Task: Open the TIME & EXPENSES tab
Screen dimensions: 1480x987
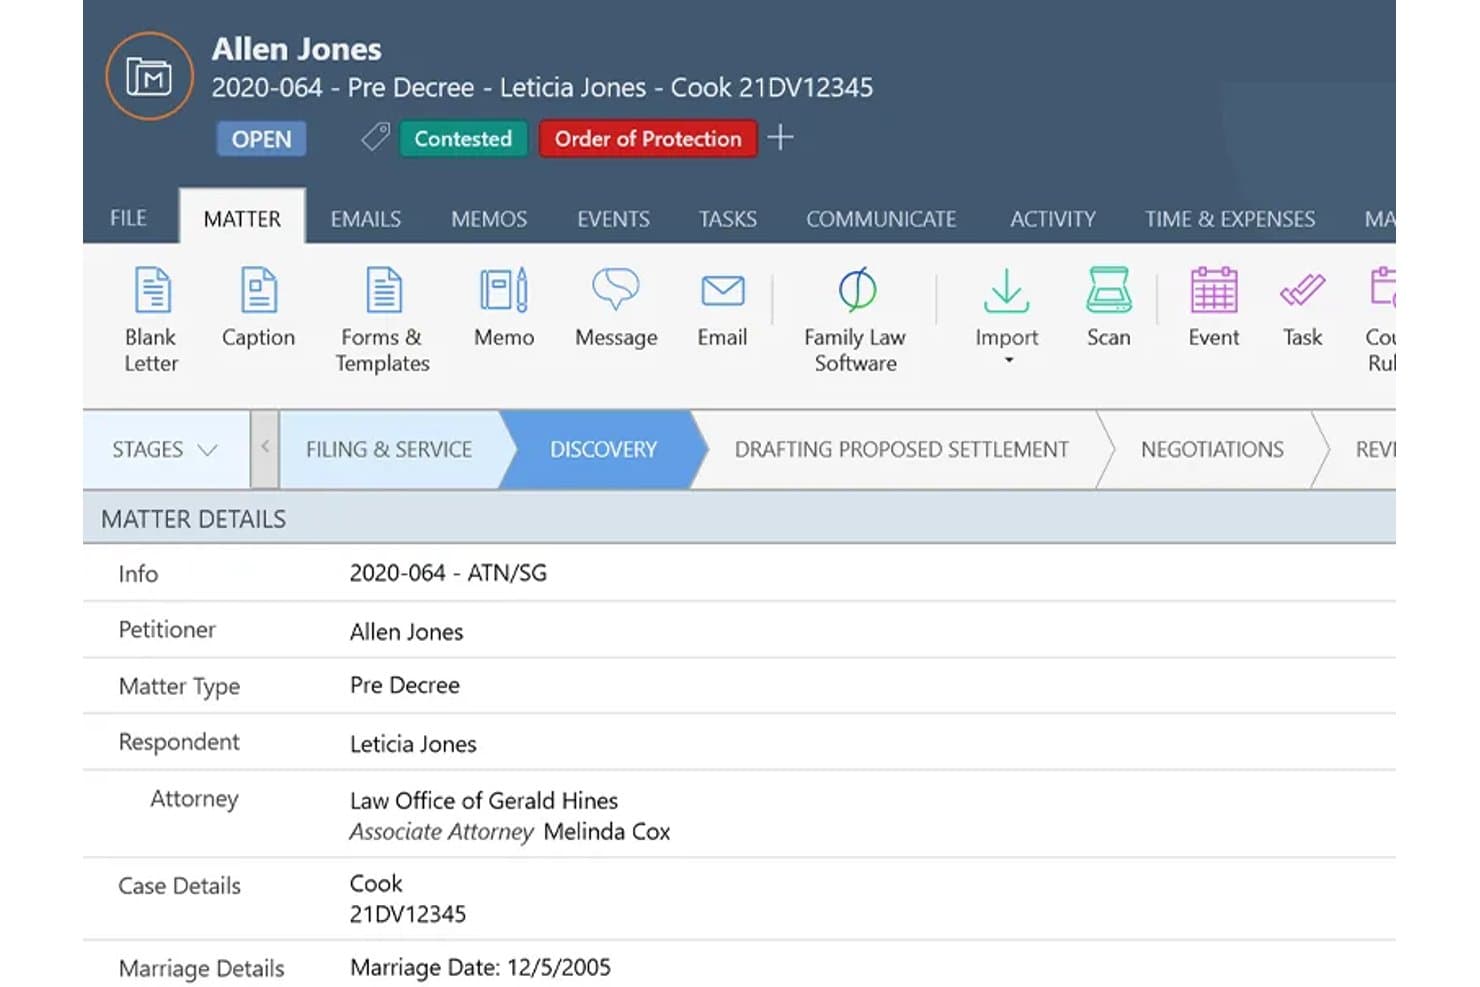Action: tap(1230, 219)
